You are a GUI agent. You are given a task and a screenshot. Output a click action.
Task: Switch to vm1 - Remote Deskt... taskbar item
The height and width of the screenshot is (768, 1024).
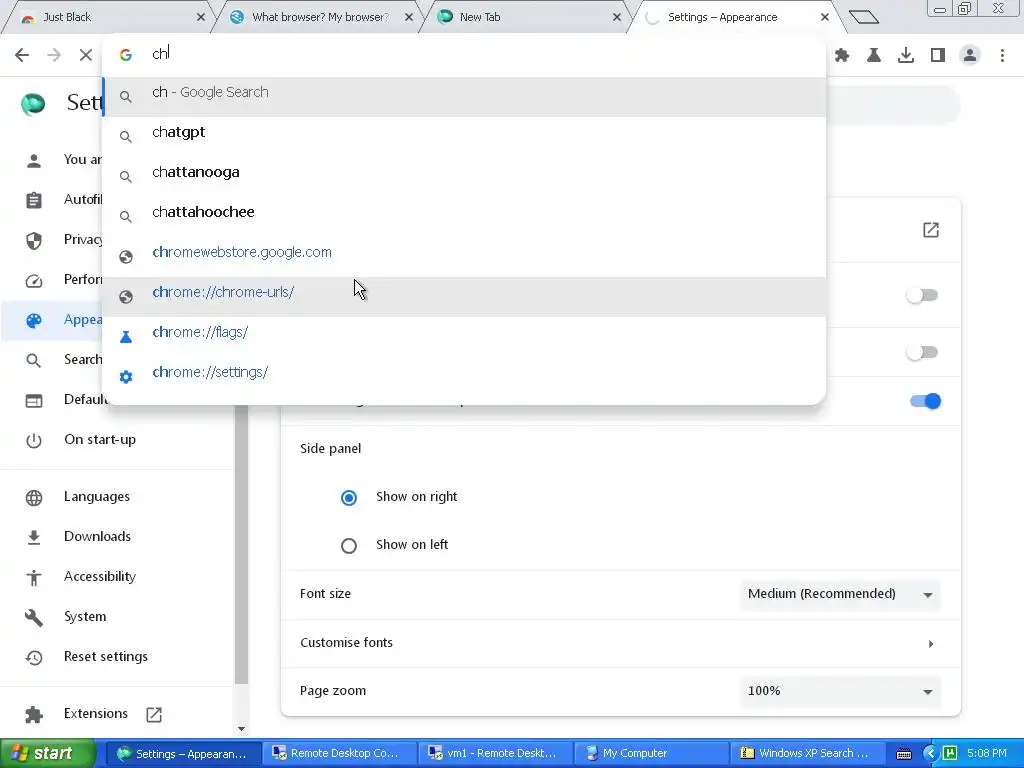tap(494, 754)
